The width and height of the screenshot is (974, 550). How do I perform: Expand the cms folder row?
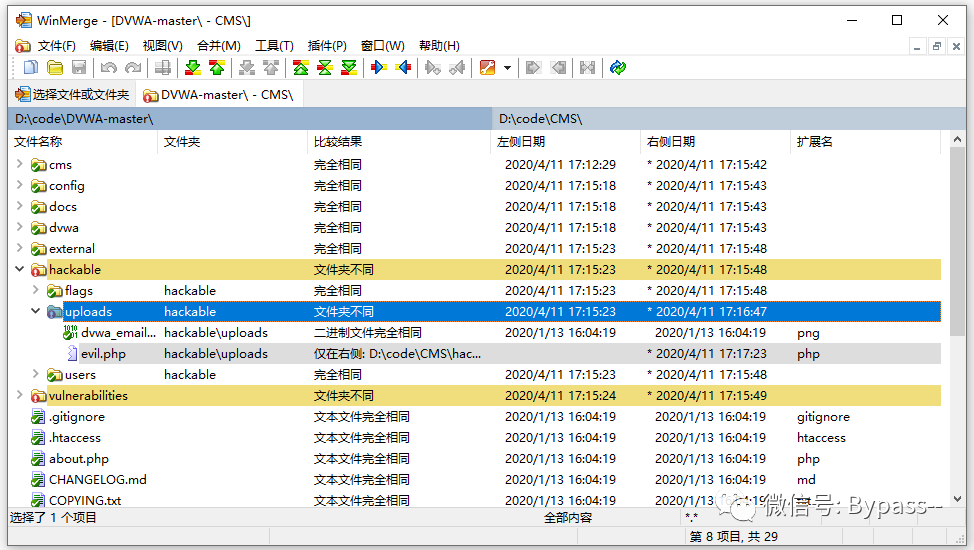pyautogui.click(x=19, y=164)
